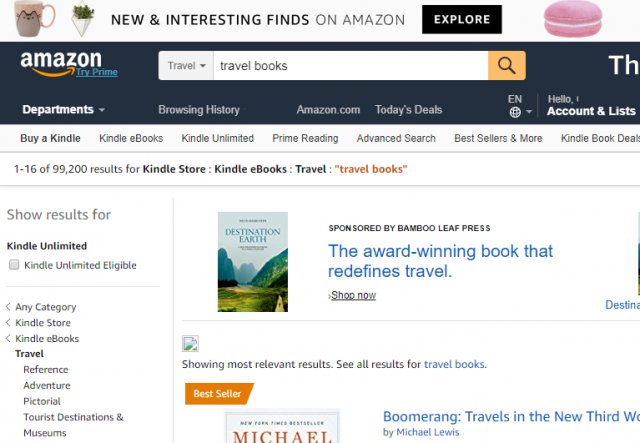Viewport: 640px width, 443px height.
Task: Check Kindle Unlimited Eligible checkbox
Action: tap(14, 265)
